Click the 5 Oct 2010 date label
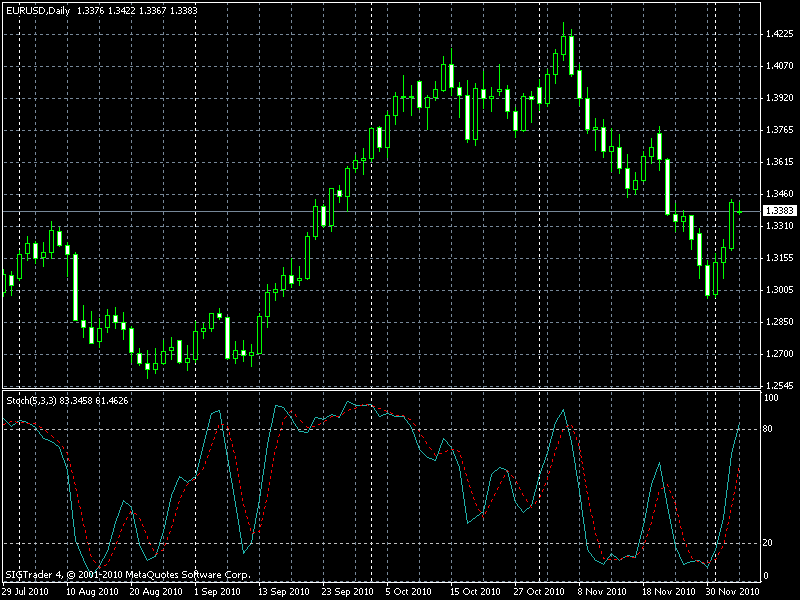Viewport: 800px width, 600px height. click(409, 592)
